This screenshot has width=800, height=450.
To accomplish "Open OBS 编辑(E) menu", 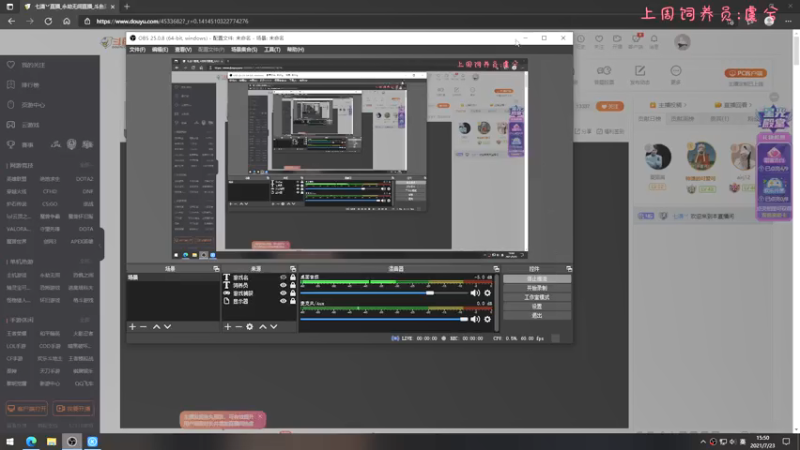I will point(160,49).
